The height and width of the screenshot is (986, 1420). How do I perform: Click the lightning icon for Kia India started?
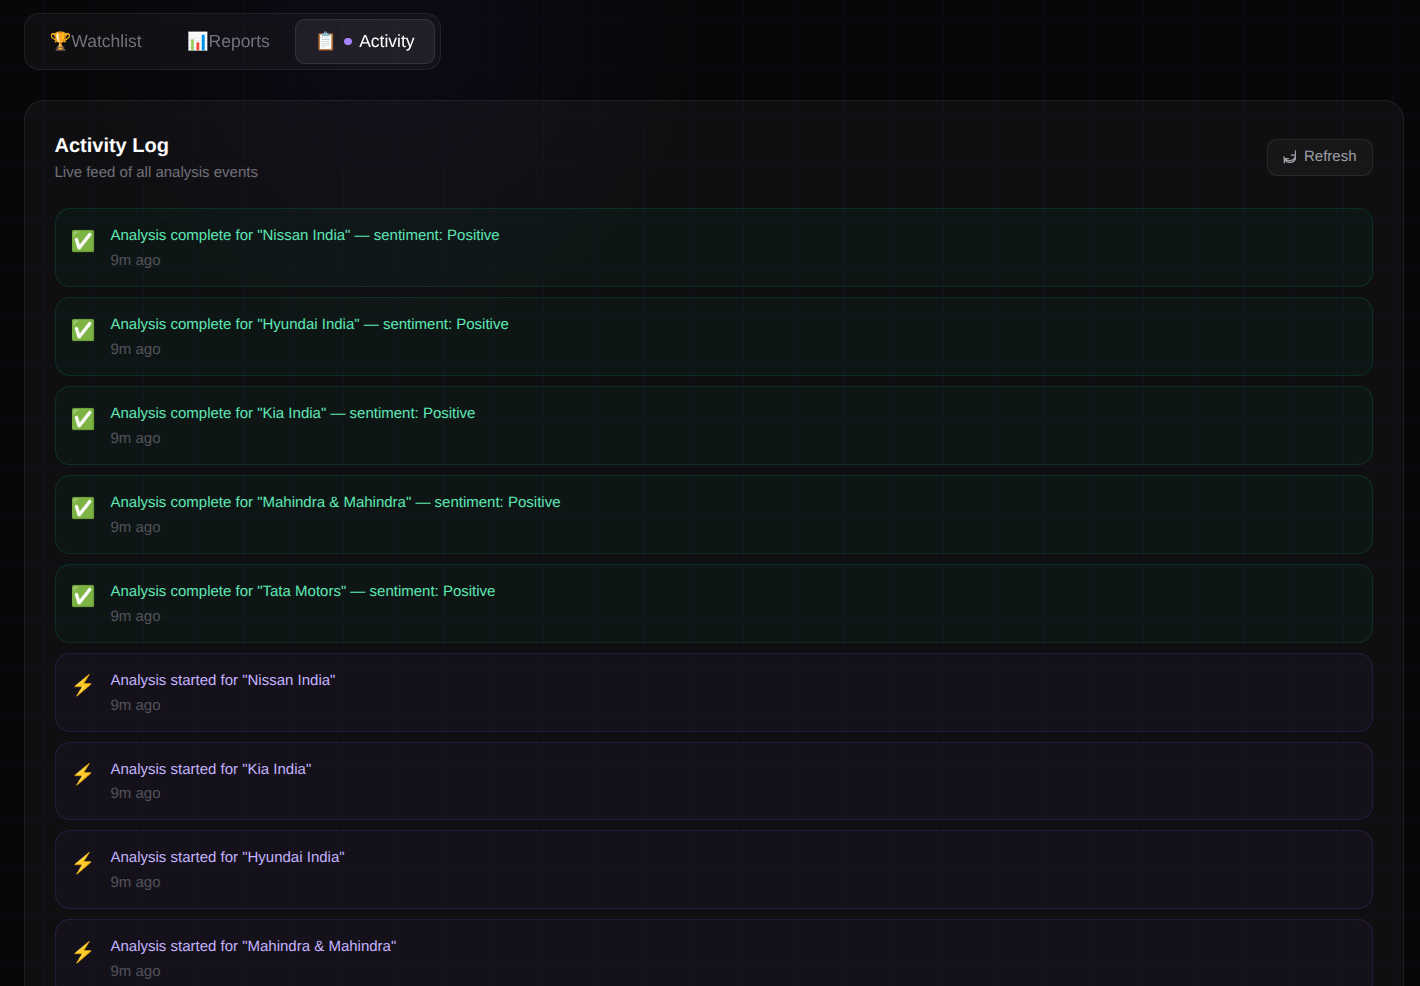click(x=83, y=774)
